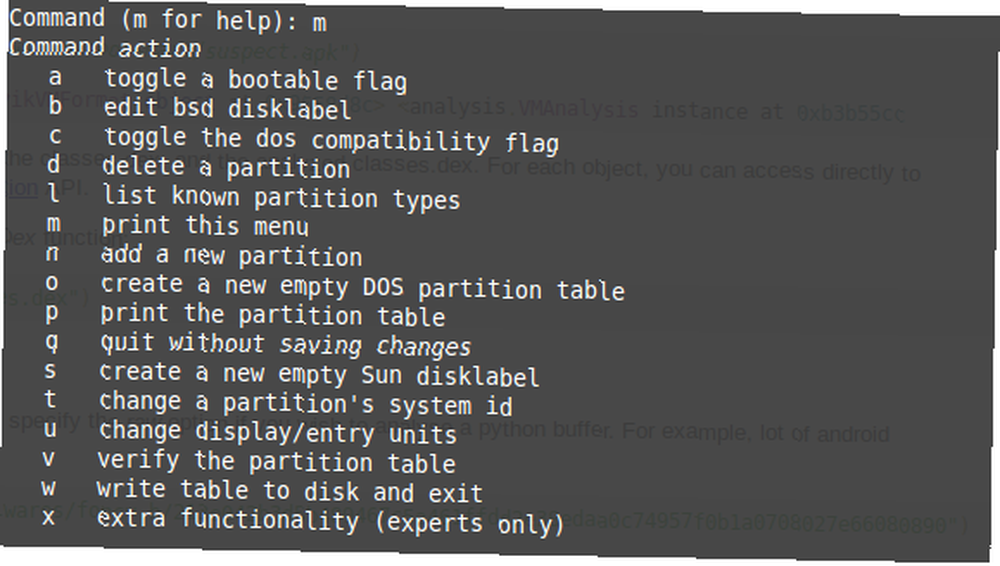Click the 'w' command letter

pos(48,488)
